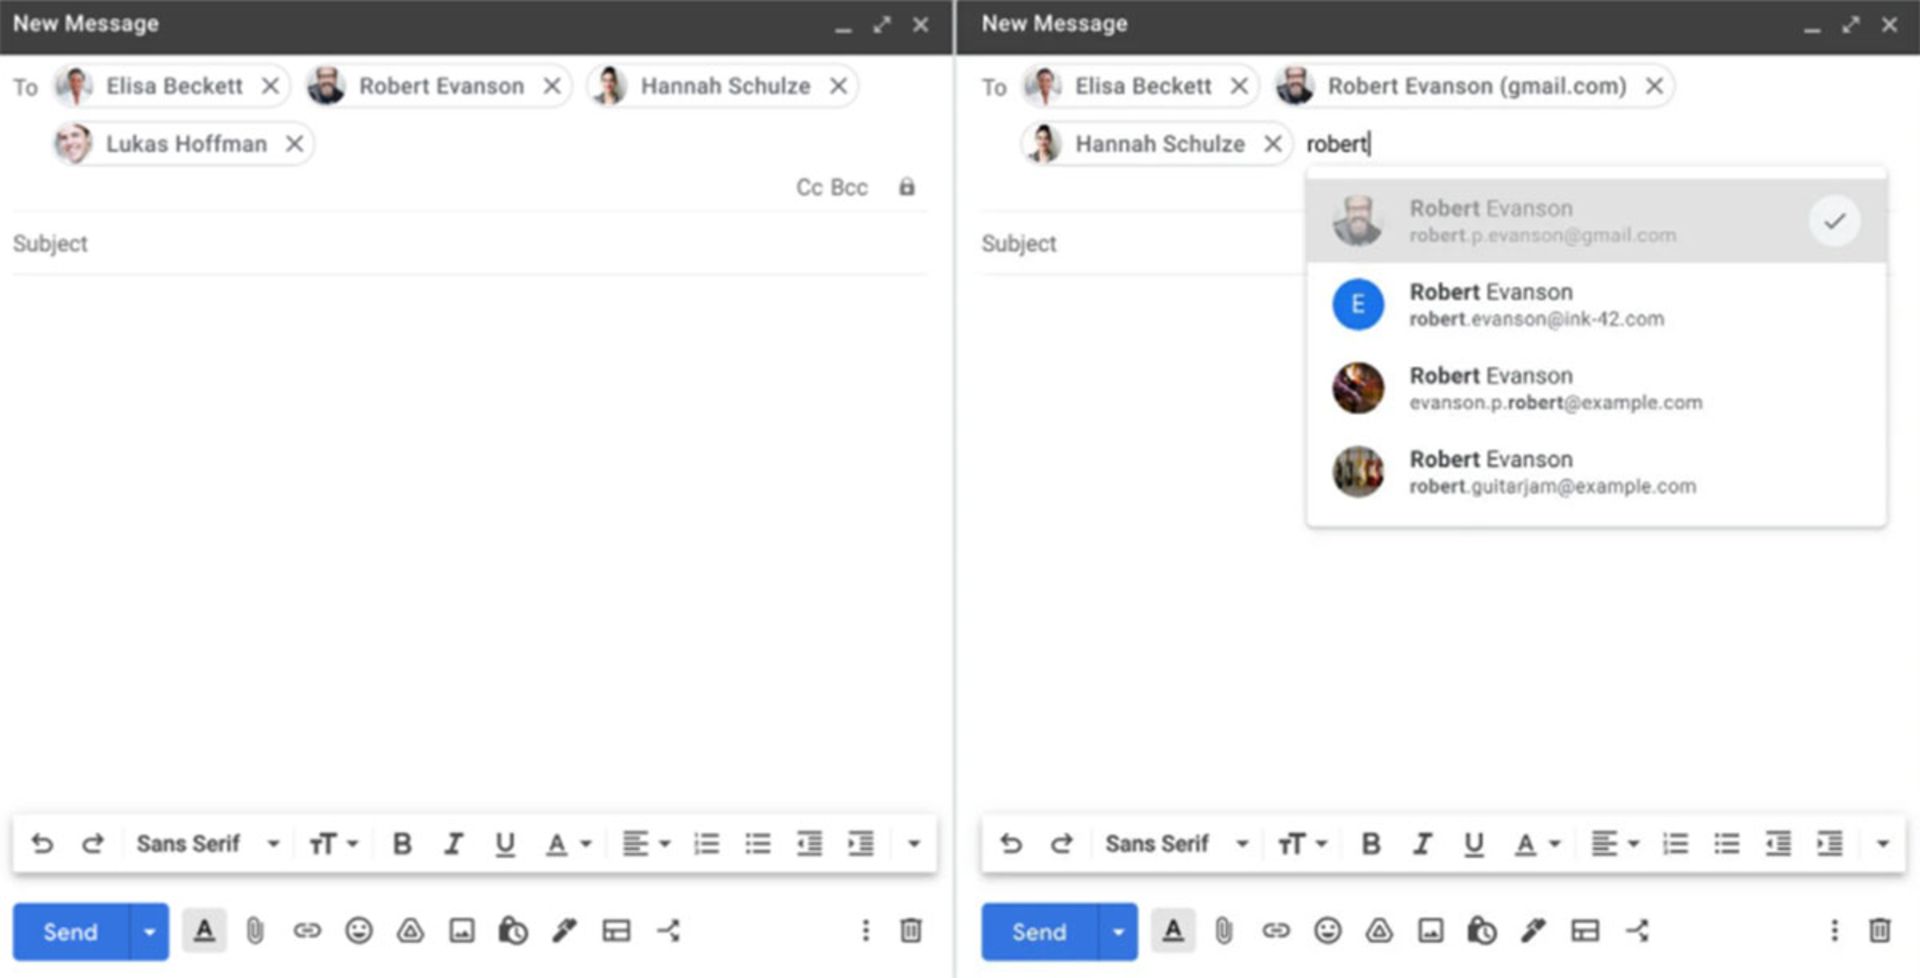Attach a file in left compose window
Screen dimensions: 1920x978
[255, 931]
